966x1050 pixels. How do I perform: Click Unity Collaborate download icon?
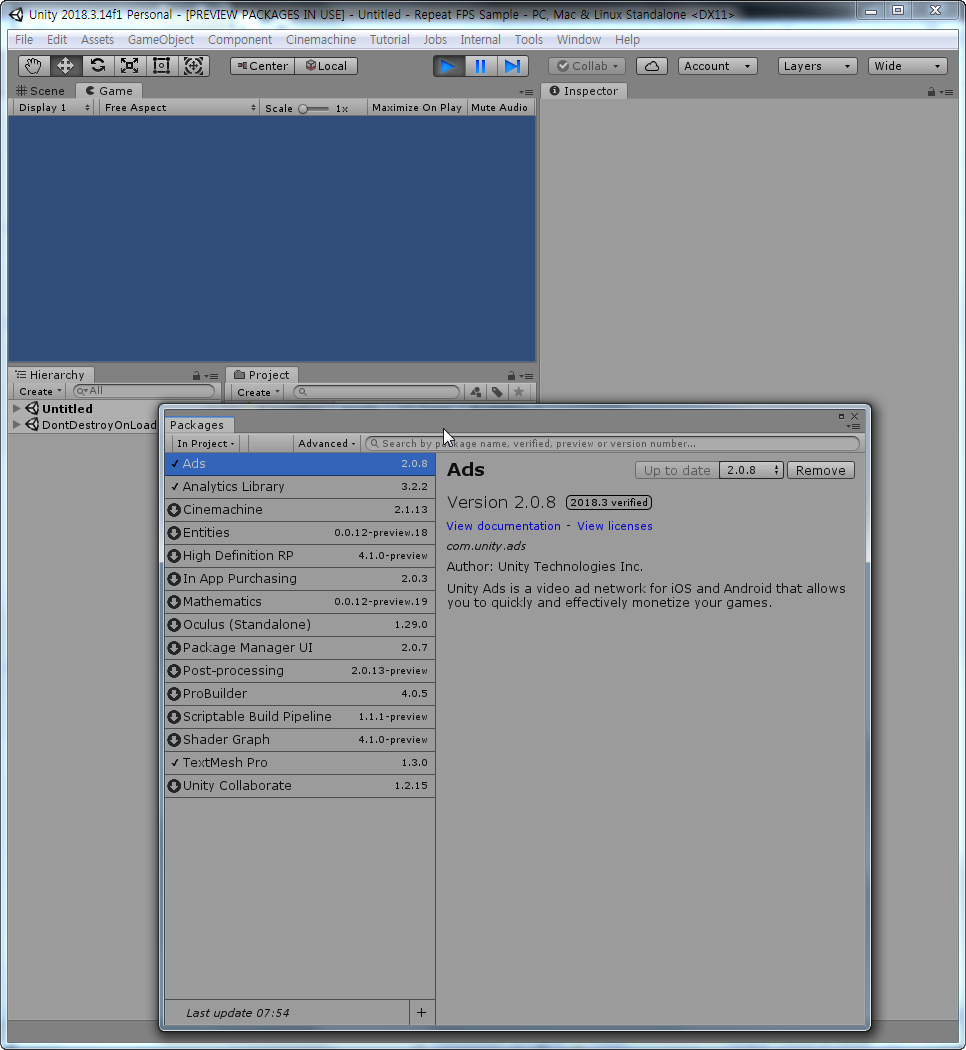[174, 786]
